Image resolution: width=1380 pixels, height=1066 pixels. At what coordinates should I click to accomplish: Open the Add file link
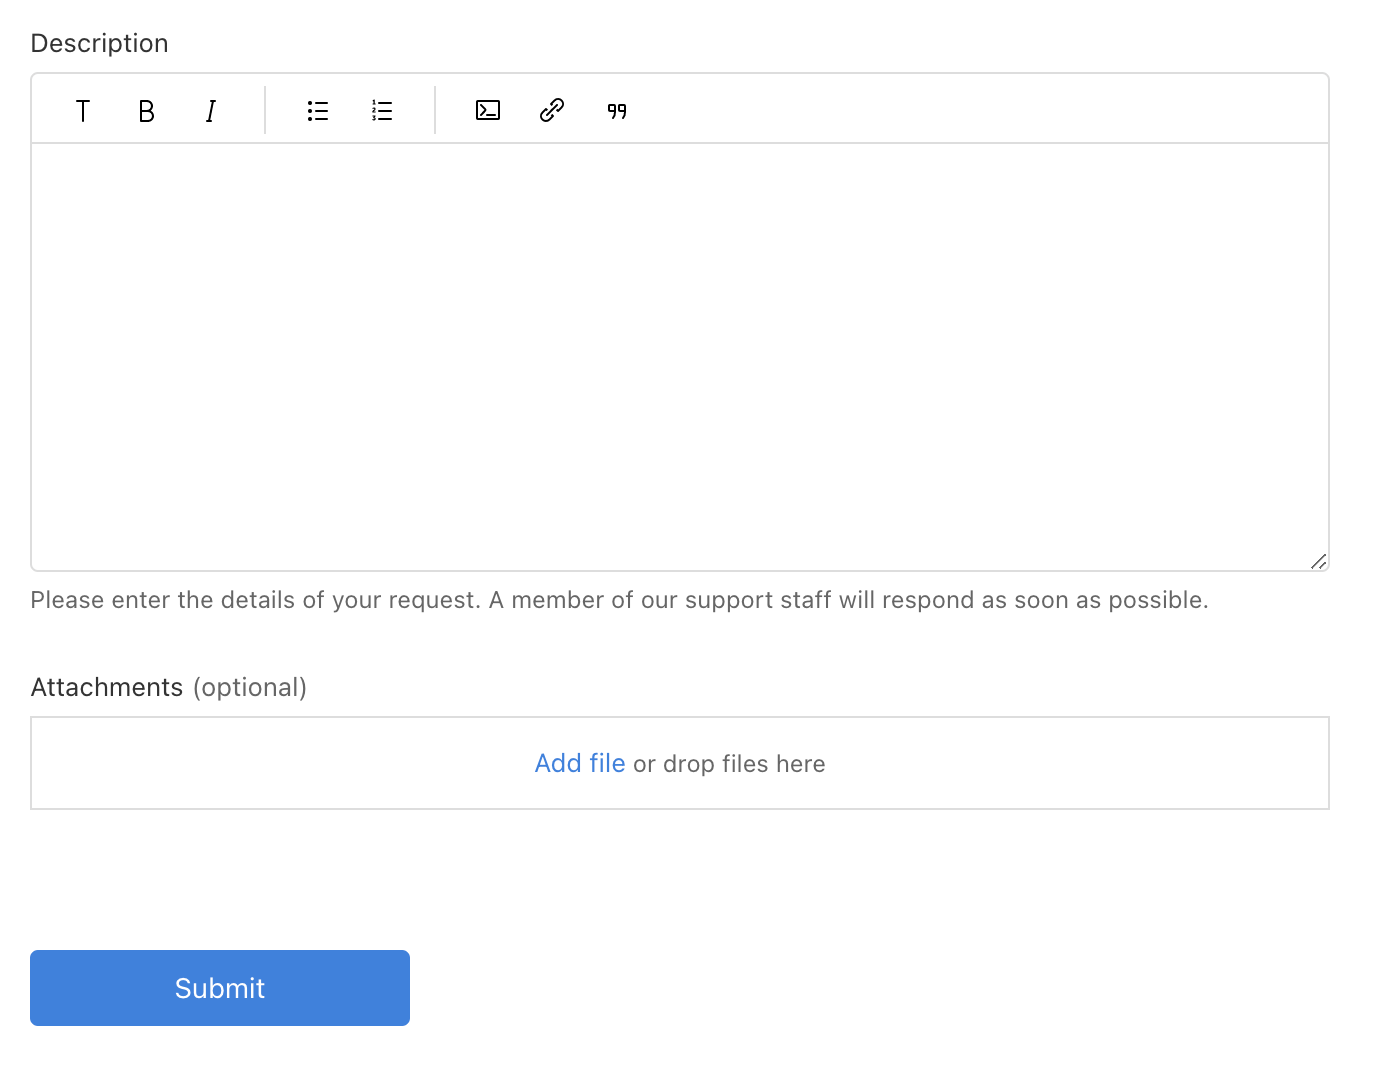(580, 764)
